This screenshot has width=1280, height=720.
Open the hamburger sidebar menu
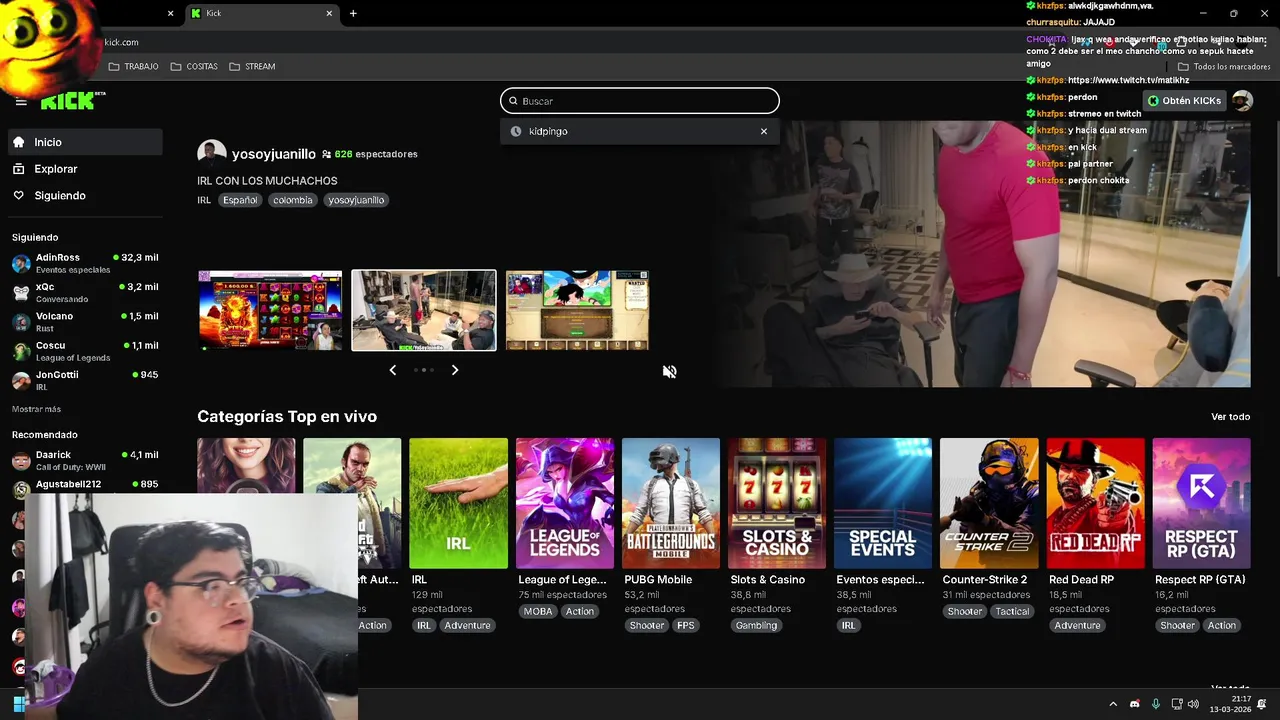click(21, 101)
